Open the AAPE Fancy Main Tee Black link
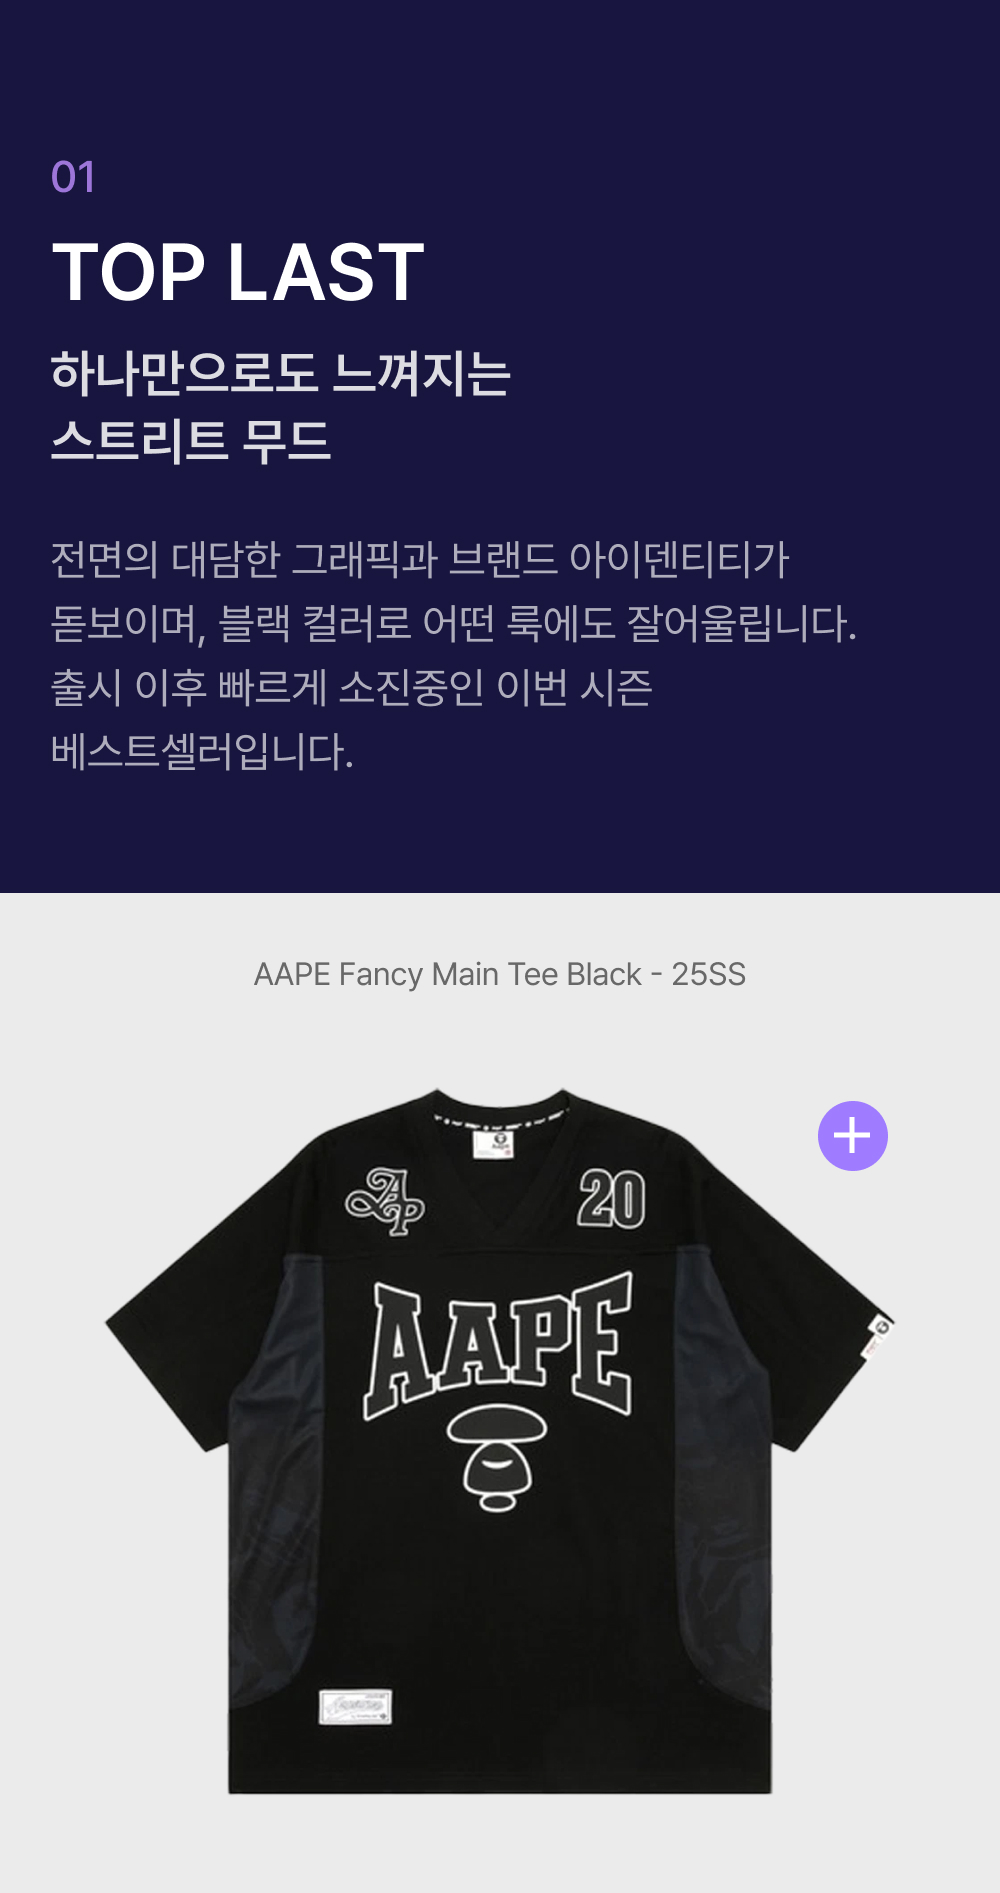 500,974
